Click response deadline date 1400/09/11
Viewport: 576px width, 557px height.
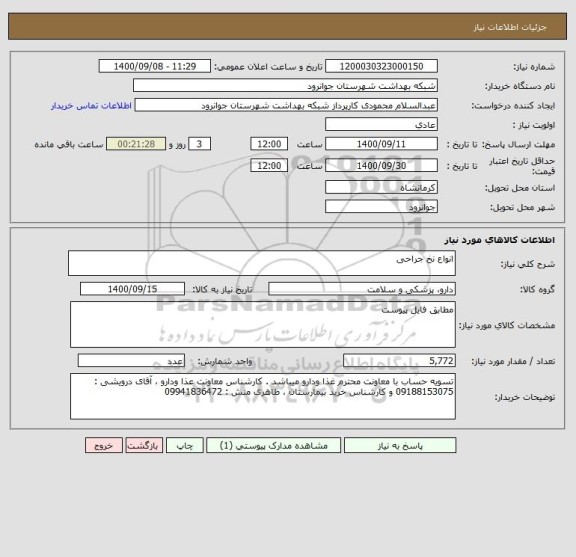click(381, 144)
